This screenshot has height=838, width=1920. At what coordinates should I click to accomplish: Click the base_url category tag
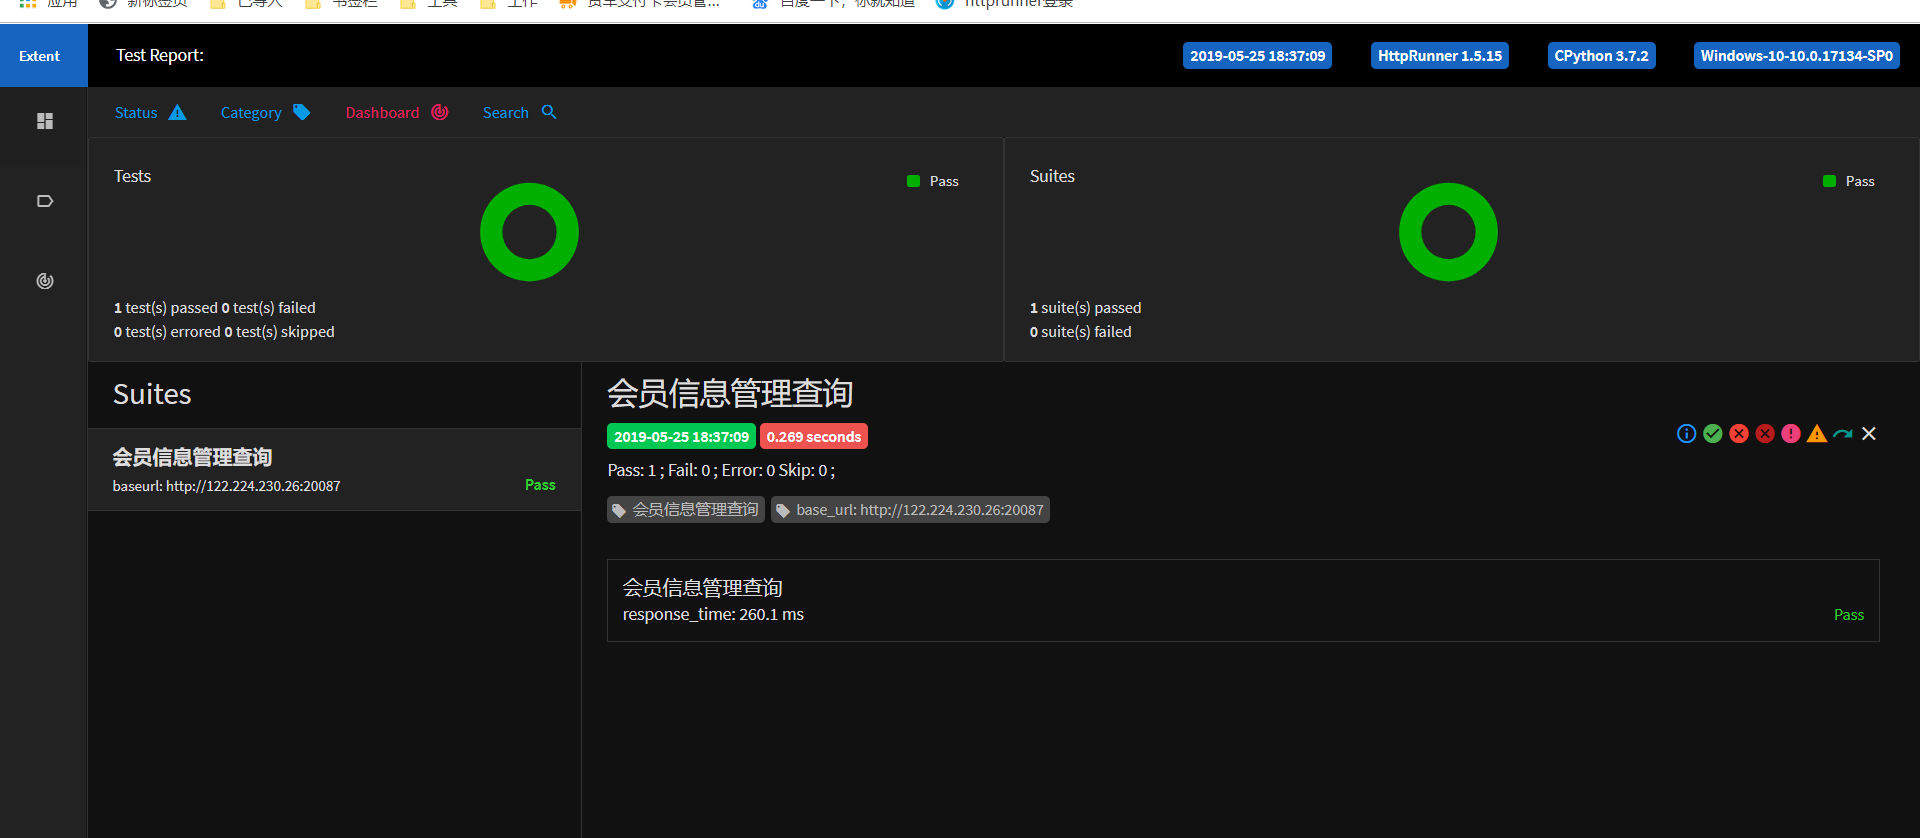point(910,510)
